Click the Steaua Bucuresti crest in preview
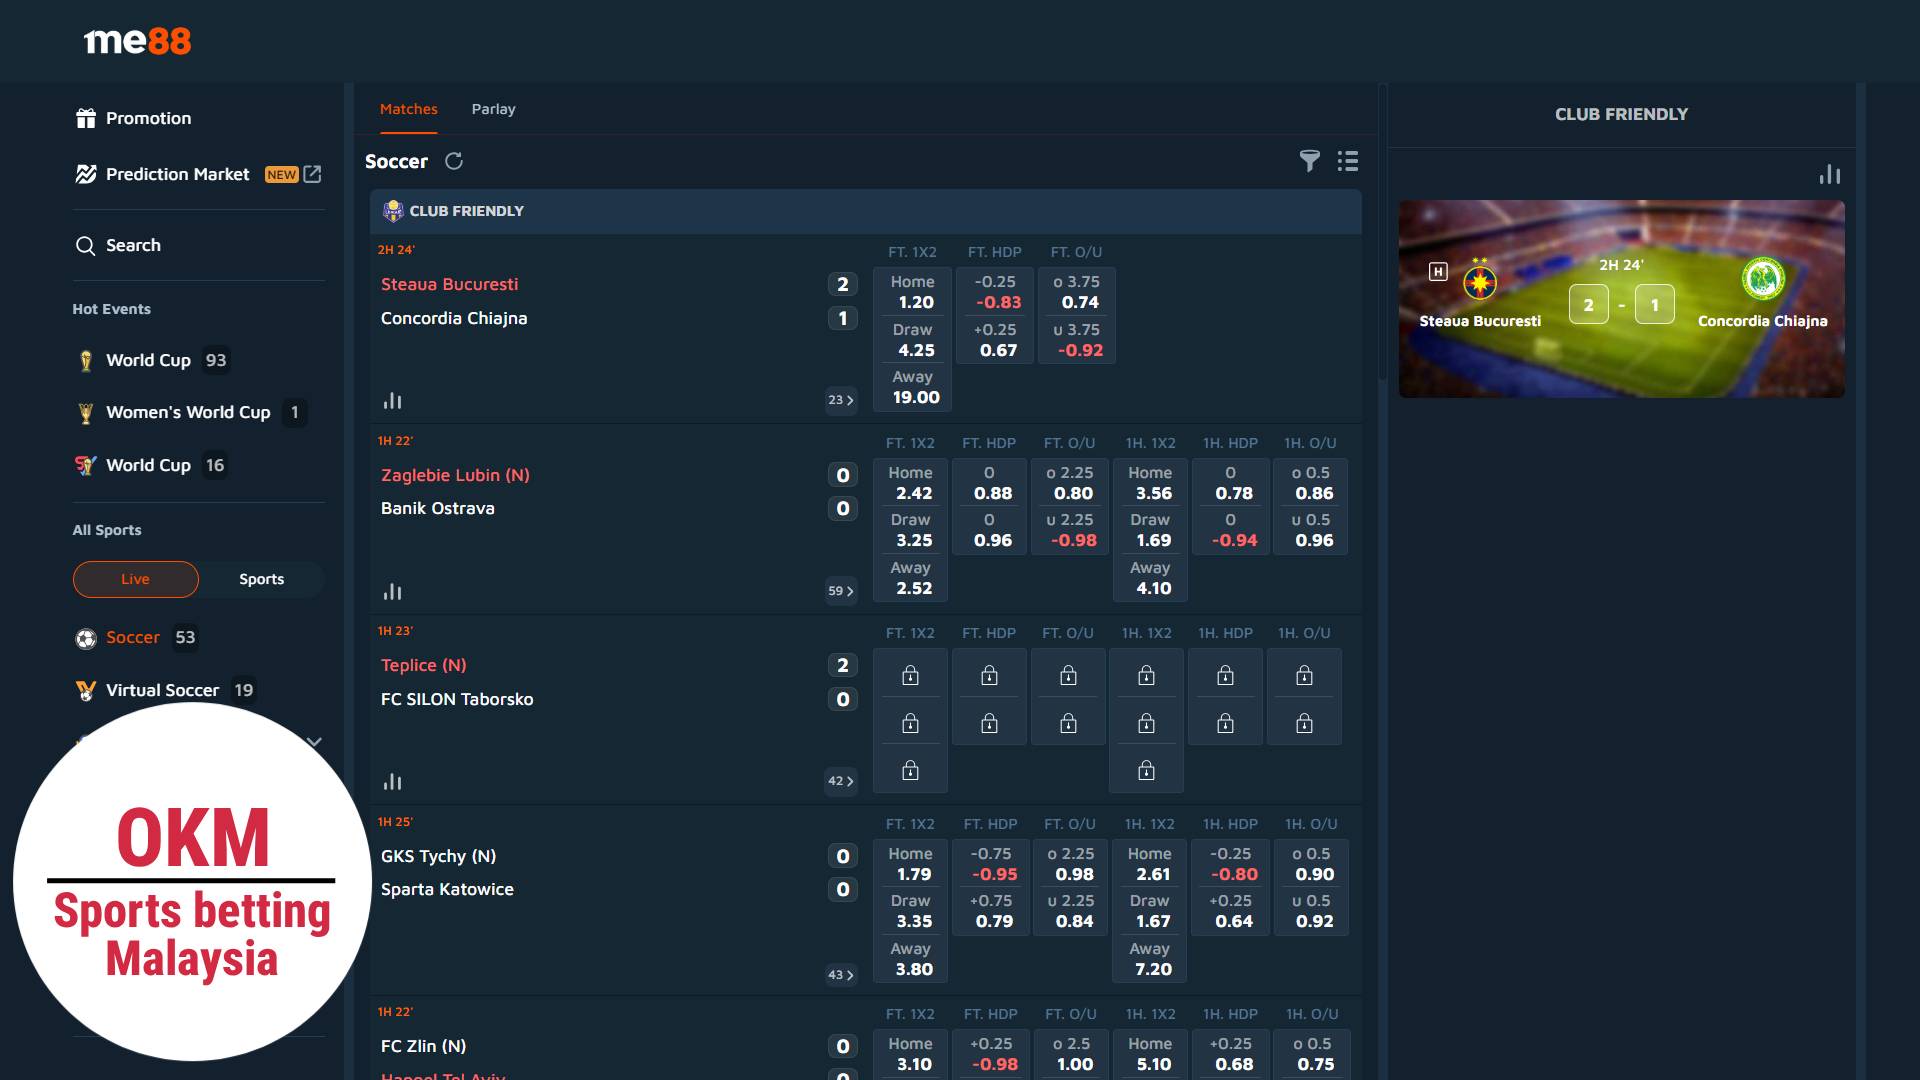Screen dimensions: 1920x1080 click(1480, 281)
